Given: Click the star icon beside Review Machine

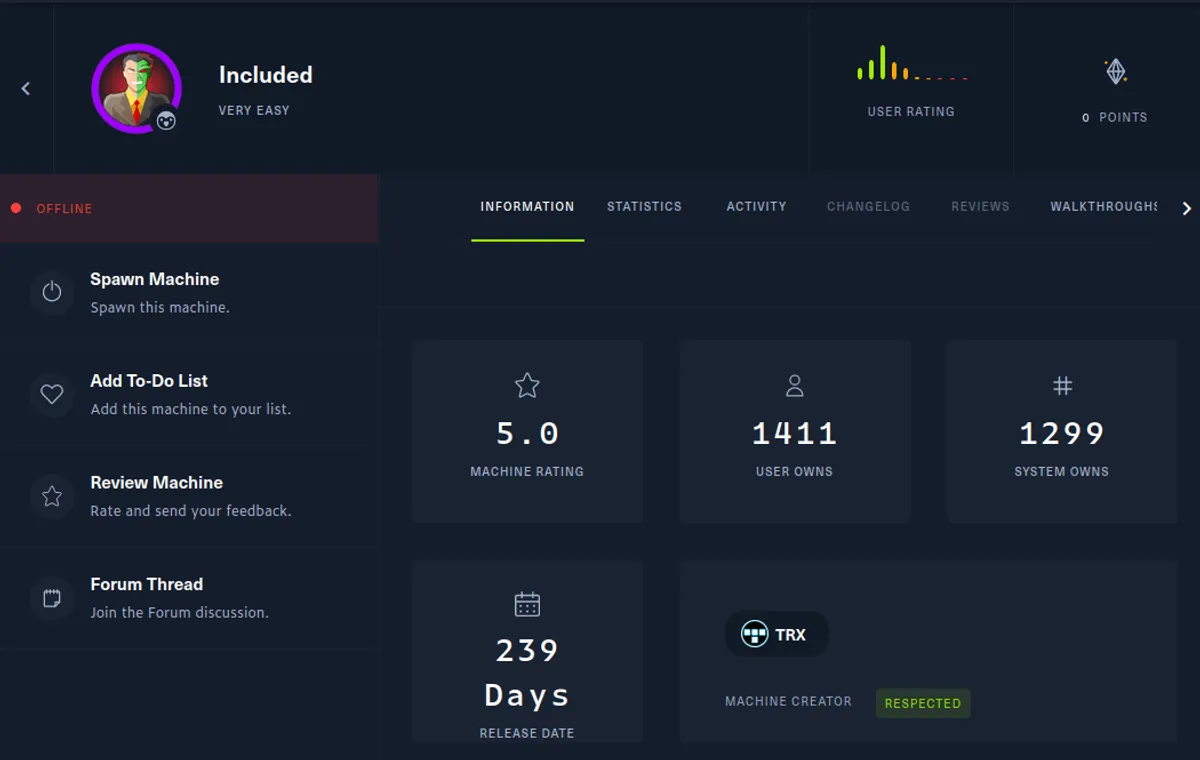Looking at the screenshot, I should click(52, 496).
